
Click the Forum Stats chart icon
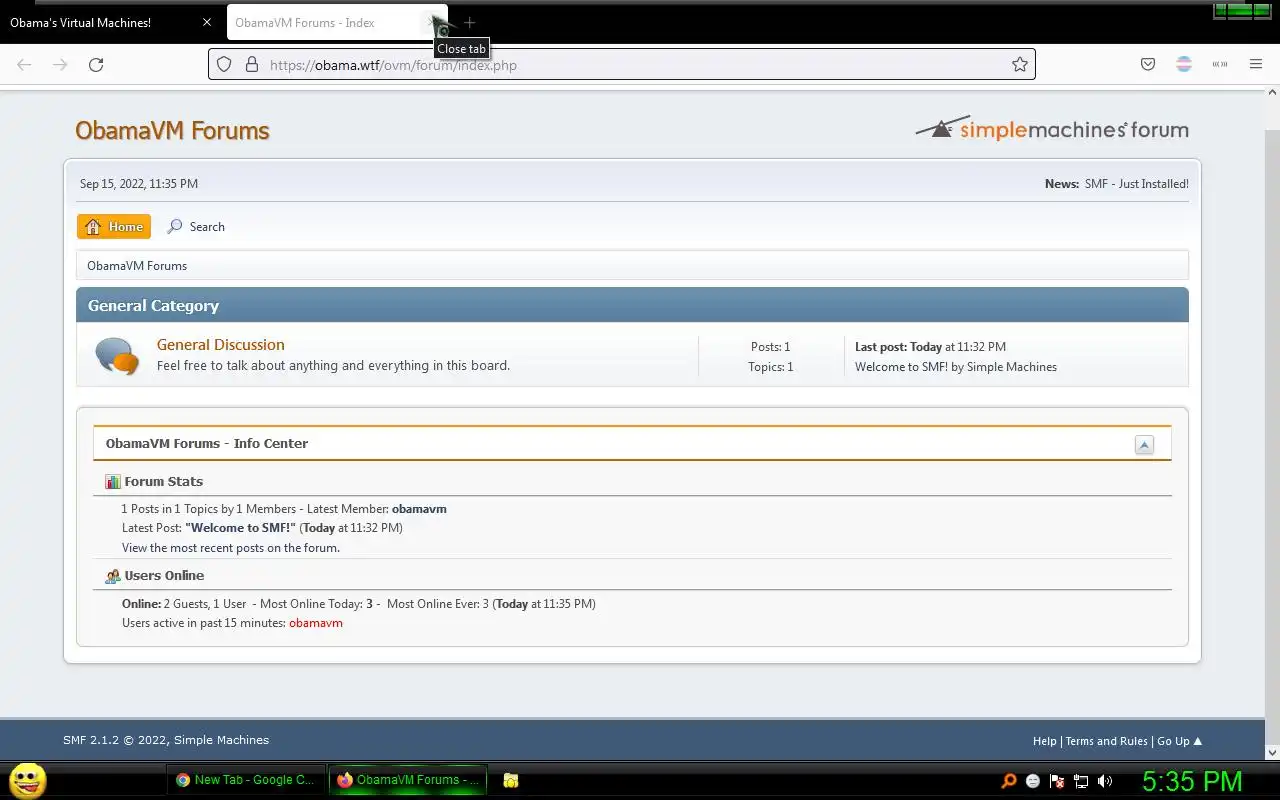113,482
